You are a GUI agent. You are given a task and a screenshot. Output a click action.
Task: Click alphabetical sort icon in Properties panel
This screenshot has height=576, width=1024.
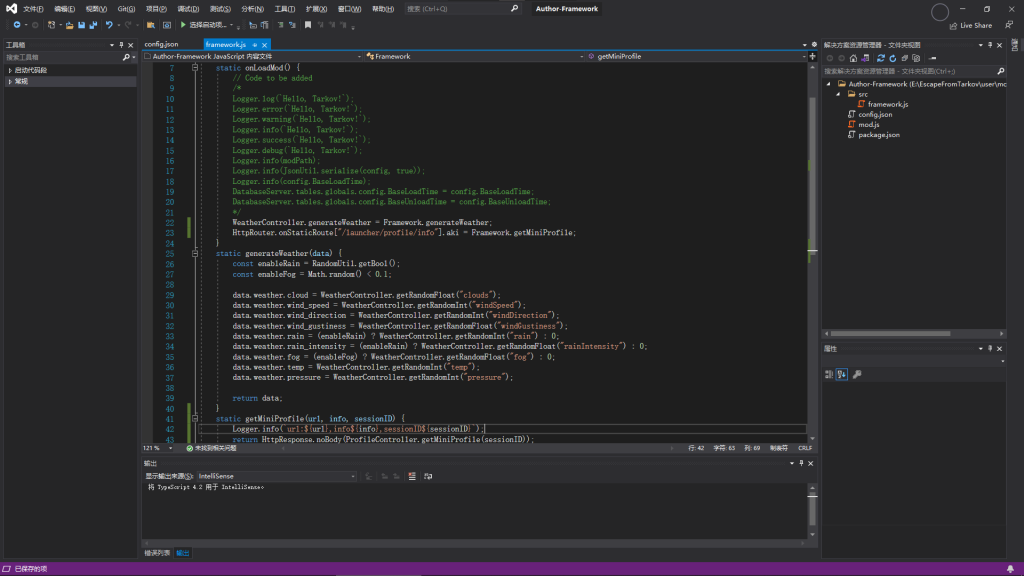pyautogui.click(x=842, y=374)
